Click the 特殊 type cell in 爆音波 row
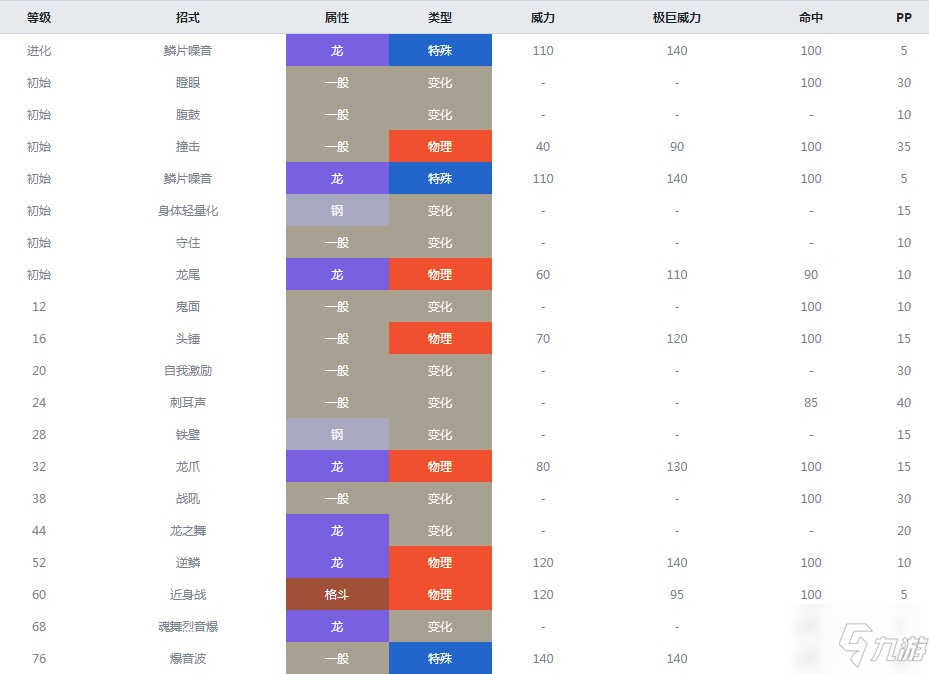Screen dimensions: 929x674 (440, 658)
